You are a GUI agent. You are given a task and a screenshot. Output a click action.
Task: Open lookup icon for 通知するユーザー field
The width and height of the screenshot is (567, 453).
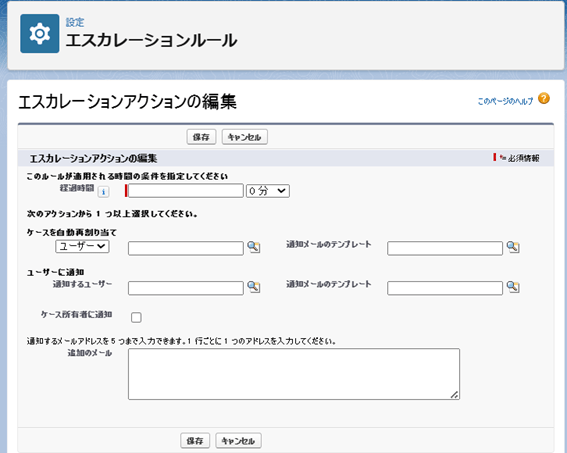254,287
